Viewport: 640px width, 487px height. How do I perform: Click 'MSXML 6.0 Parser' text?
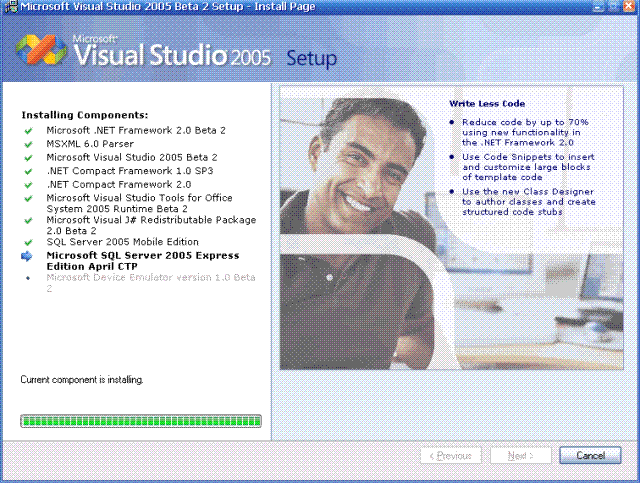click(90, 144)
